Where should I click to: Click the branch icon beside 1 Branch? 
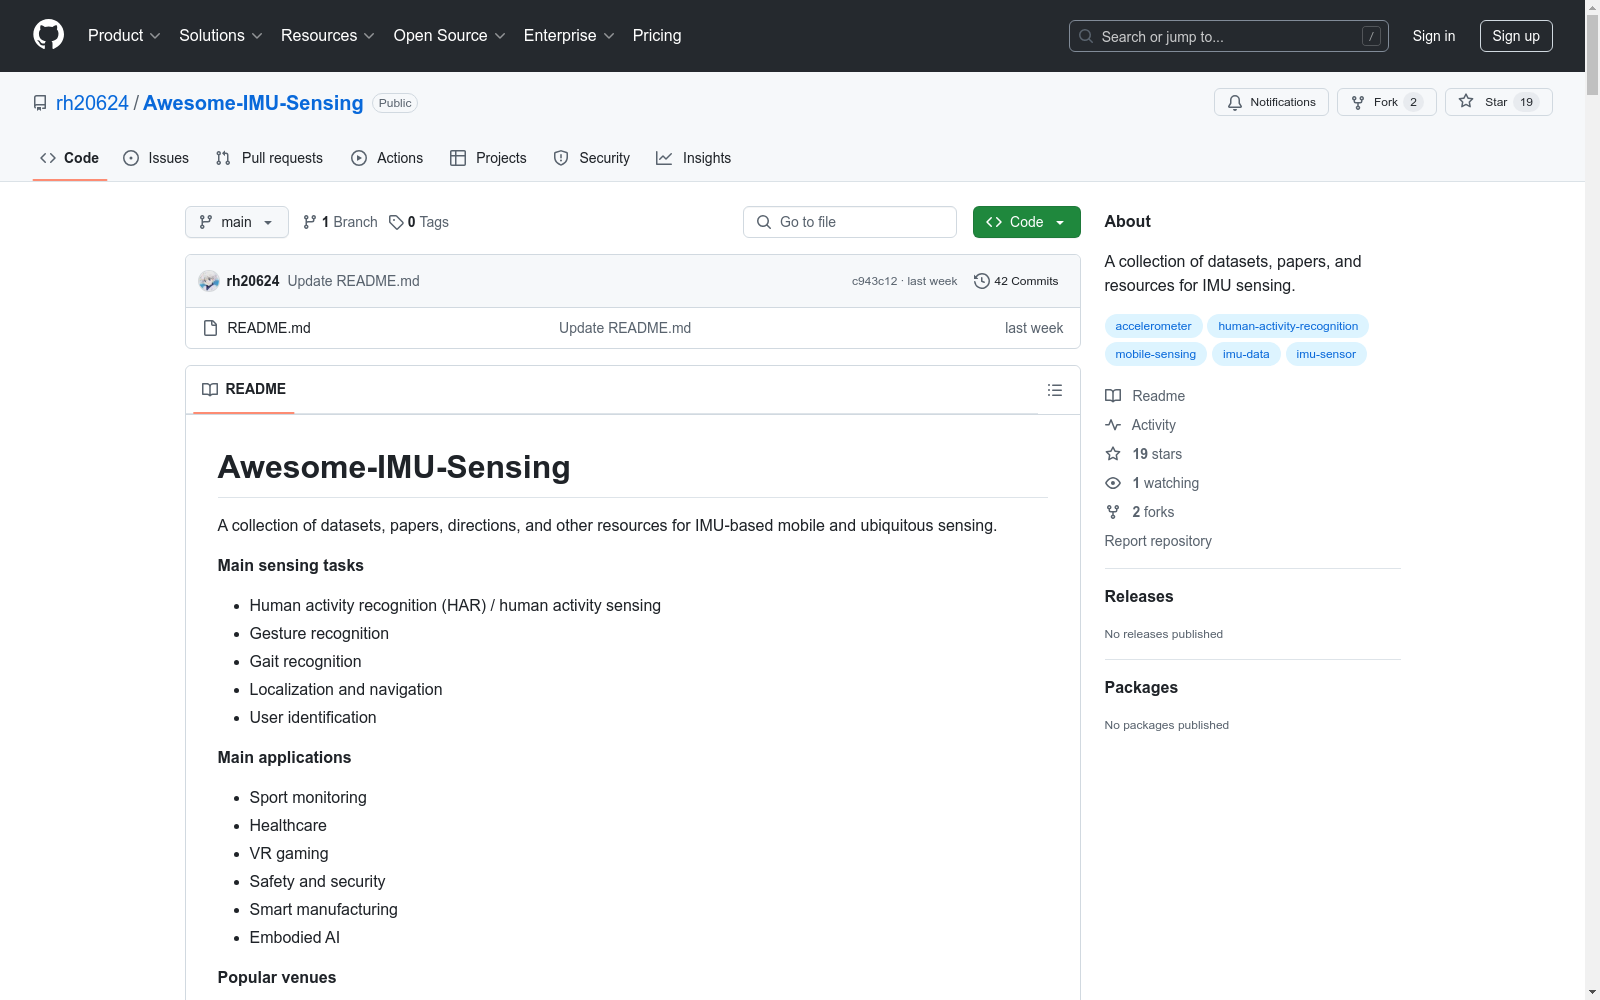[310, 222]
